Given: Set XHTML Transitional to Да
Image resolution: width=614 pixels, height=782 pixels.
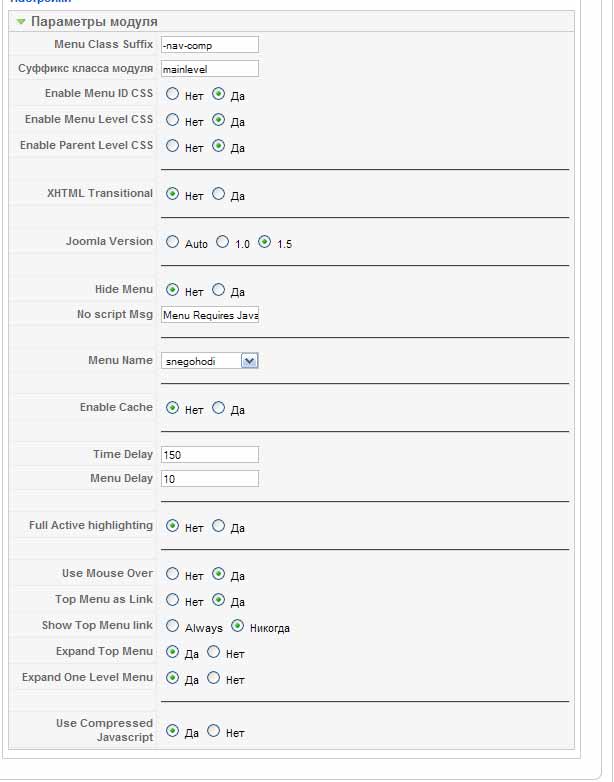Looking at the screenshot, I should pos(219,194).
